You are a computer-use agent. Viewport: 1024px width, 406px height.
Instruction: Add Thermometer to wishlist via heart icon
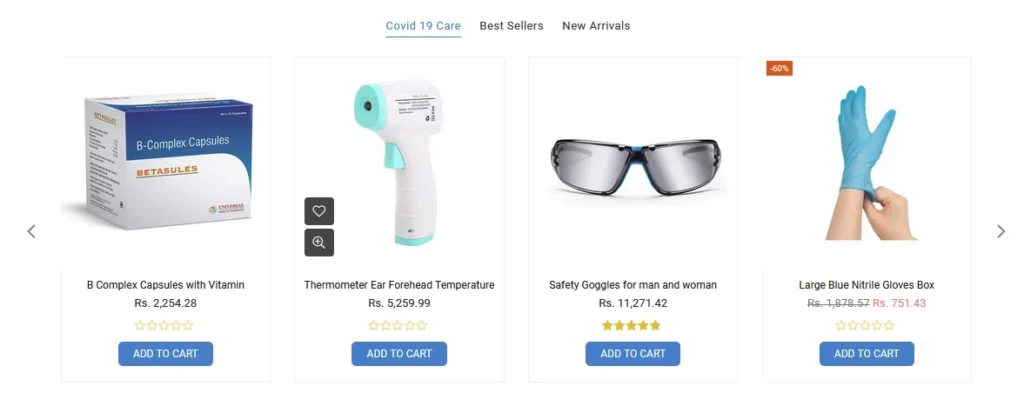point(319,211)
